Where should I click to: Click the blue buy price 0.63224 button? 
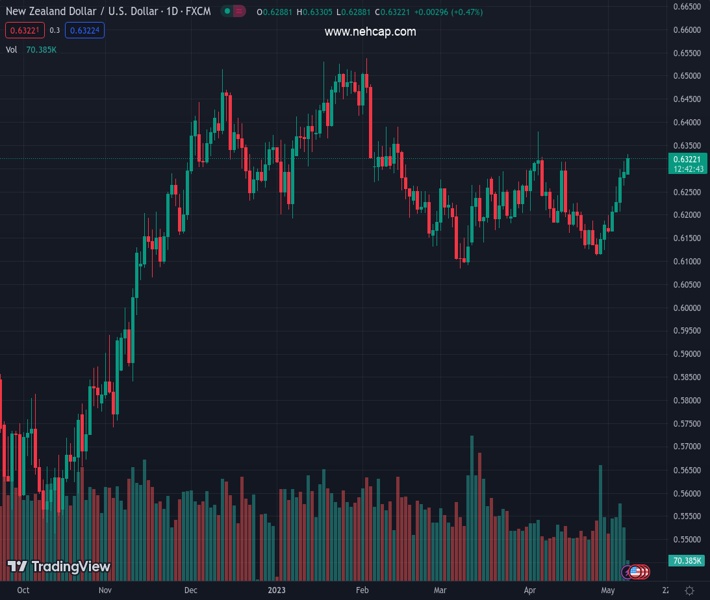pyautogui.click(x=85, y=30)
